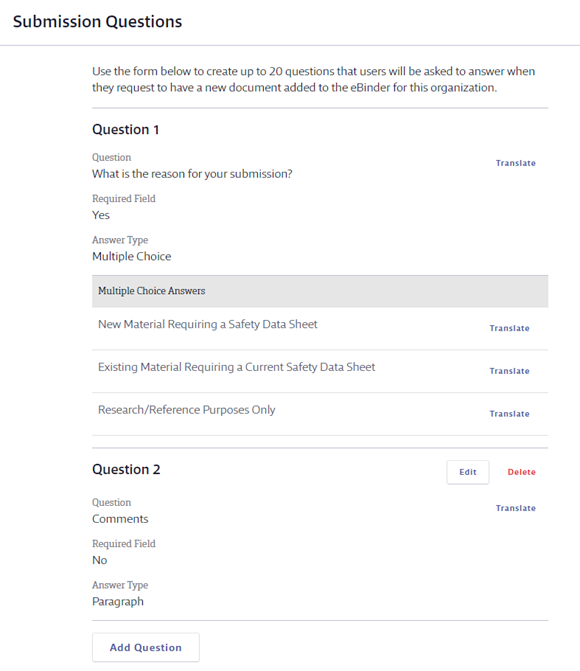This screenshot has height=671, width=580.
Task: Select the 'What is the reason for your submission?' text
Action: pos(192,174)
